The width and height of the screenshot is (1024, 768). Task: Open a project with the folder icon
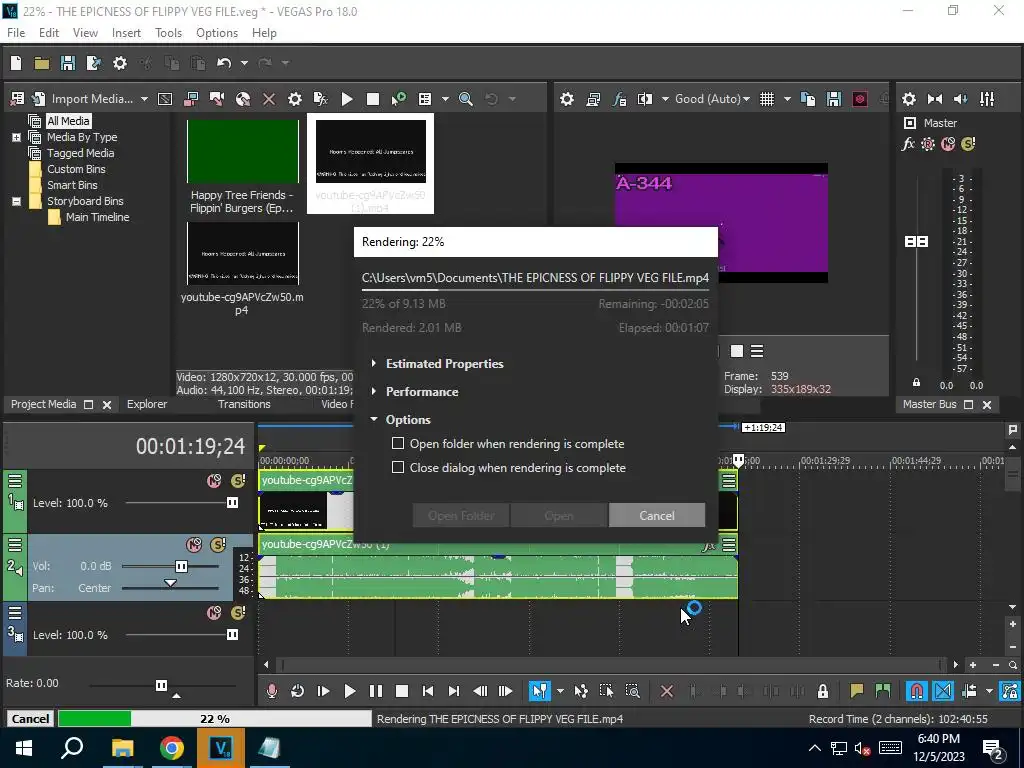pos(42,63)
